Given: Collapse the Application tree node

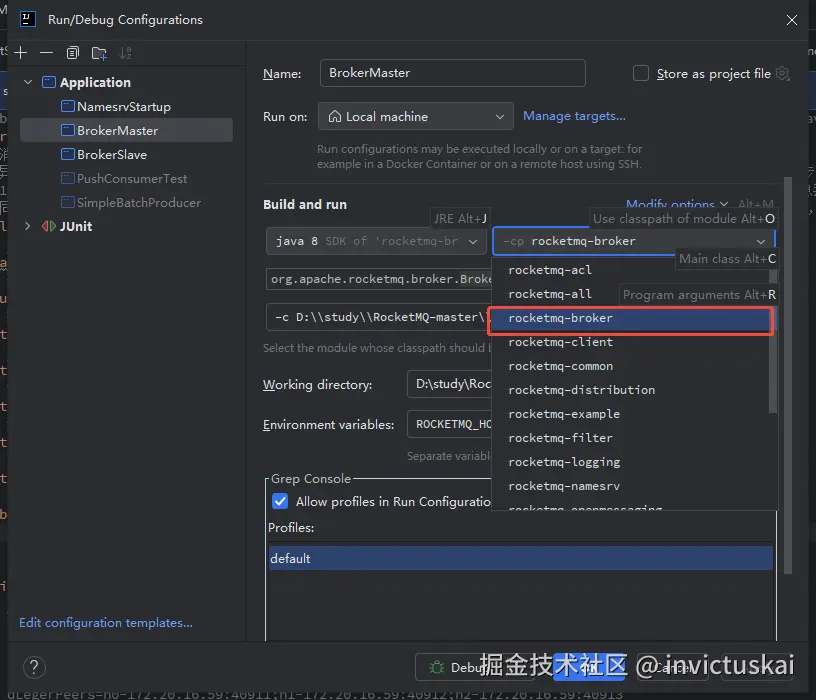Looking at the screenshot, I should 28,82.
